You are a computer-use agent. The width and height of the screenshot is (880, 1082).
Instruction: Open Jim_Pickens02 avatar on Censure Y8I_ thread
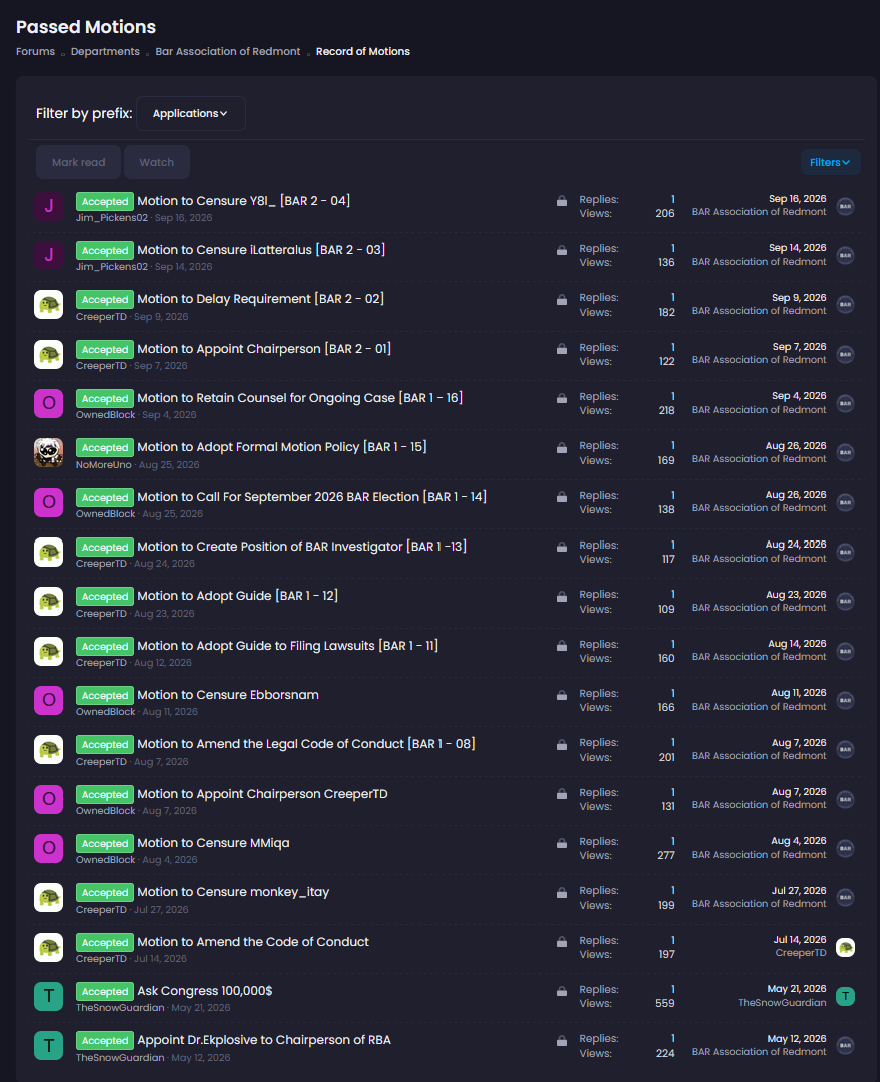tap(48, 206)
